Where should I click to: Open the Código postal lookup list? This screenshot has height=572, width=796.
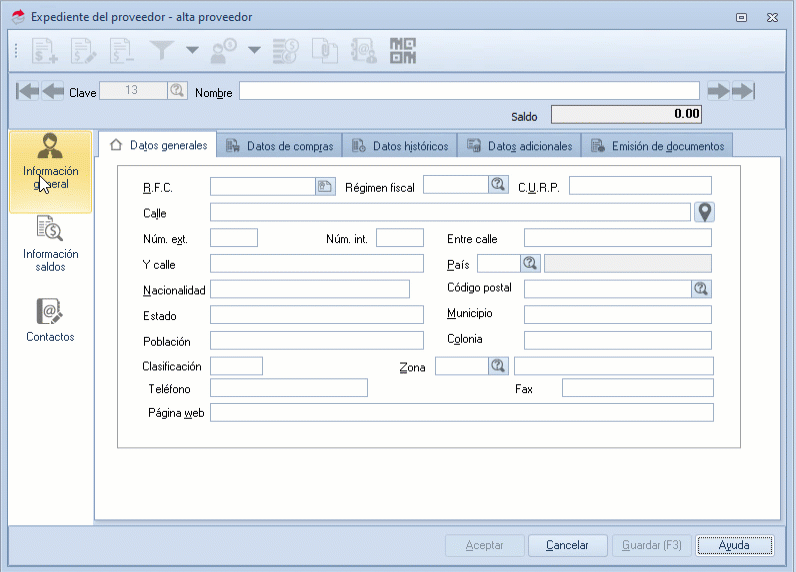[x=701, y=289]
